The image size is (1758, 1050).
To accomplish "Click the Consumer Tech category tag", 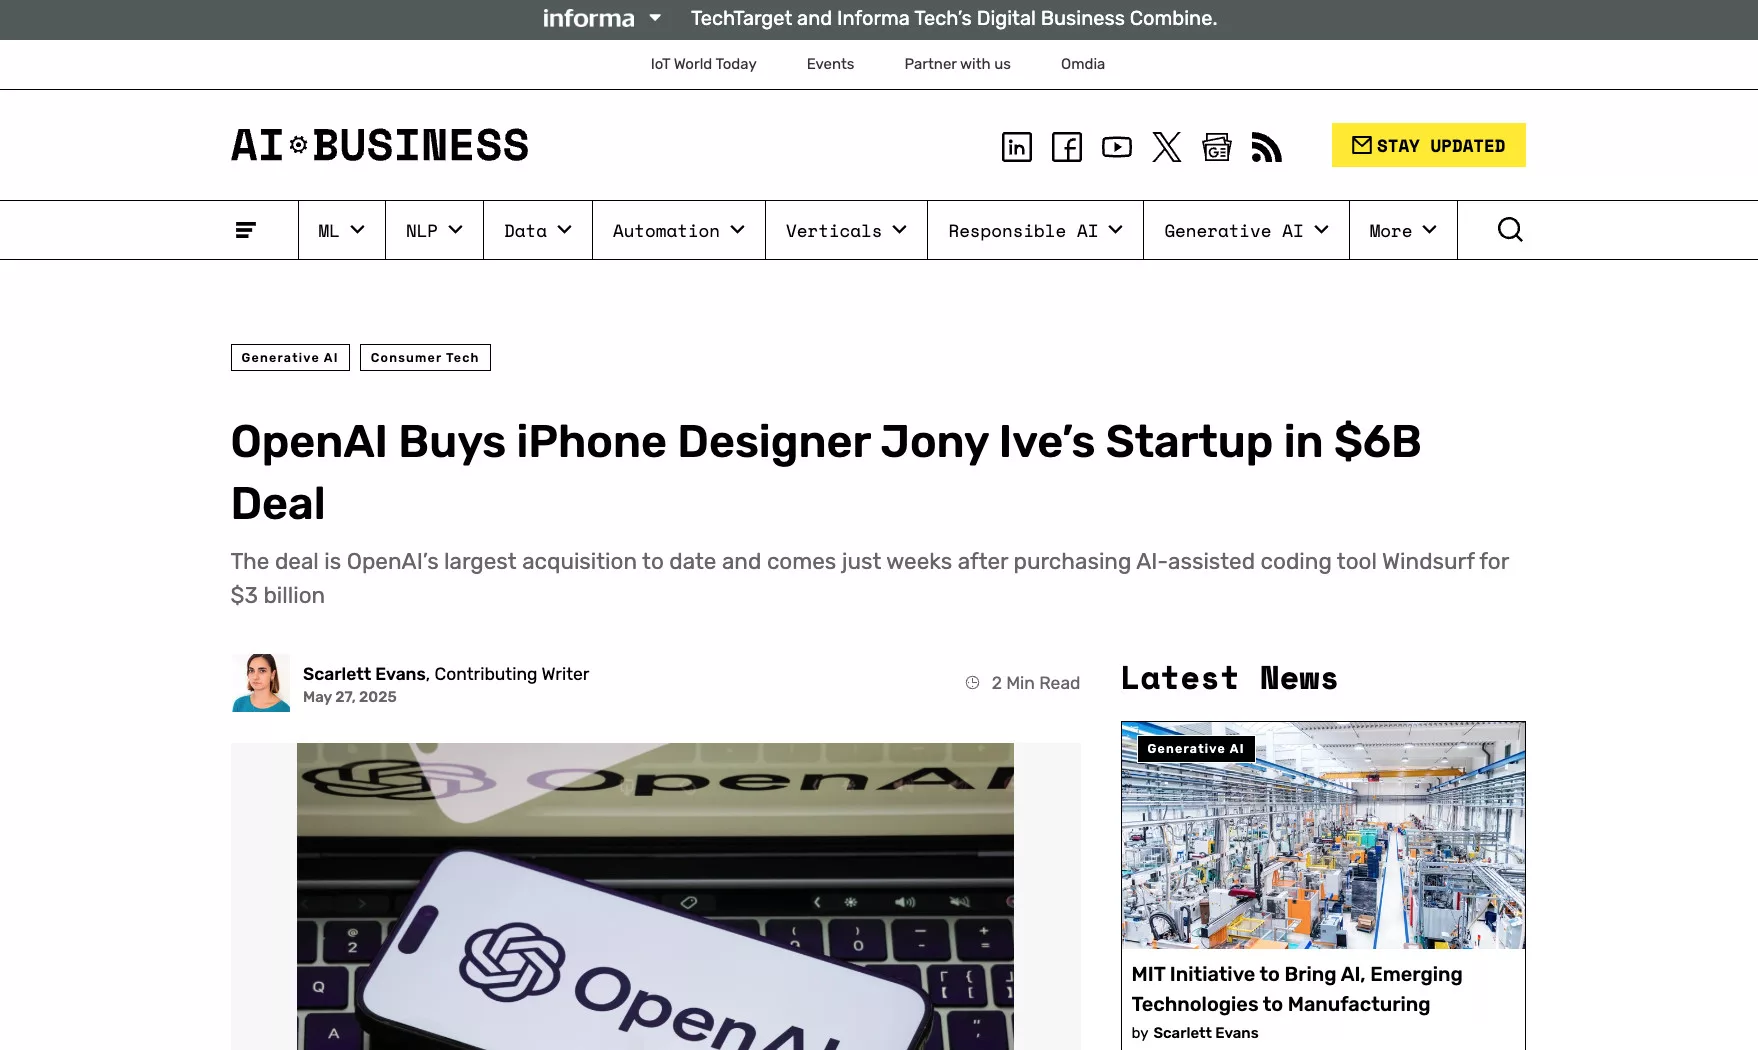I will tap(424, 357).
